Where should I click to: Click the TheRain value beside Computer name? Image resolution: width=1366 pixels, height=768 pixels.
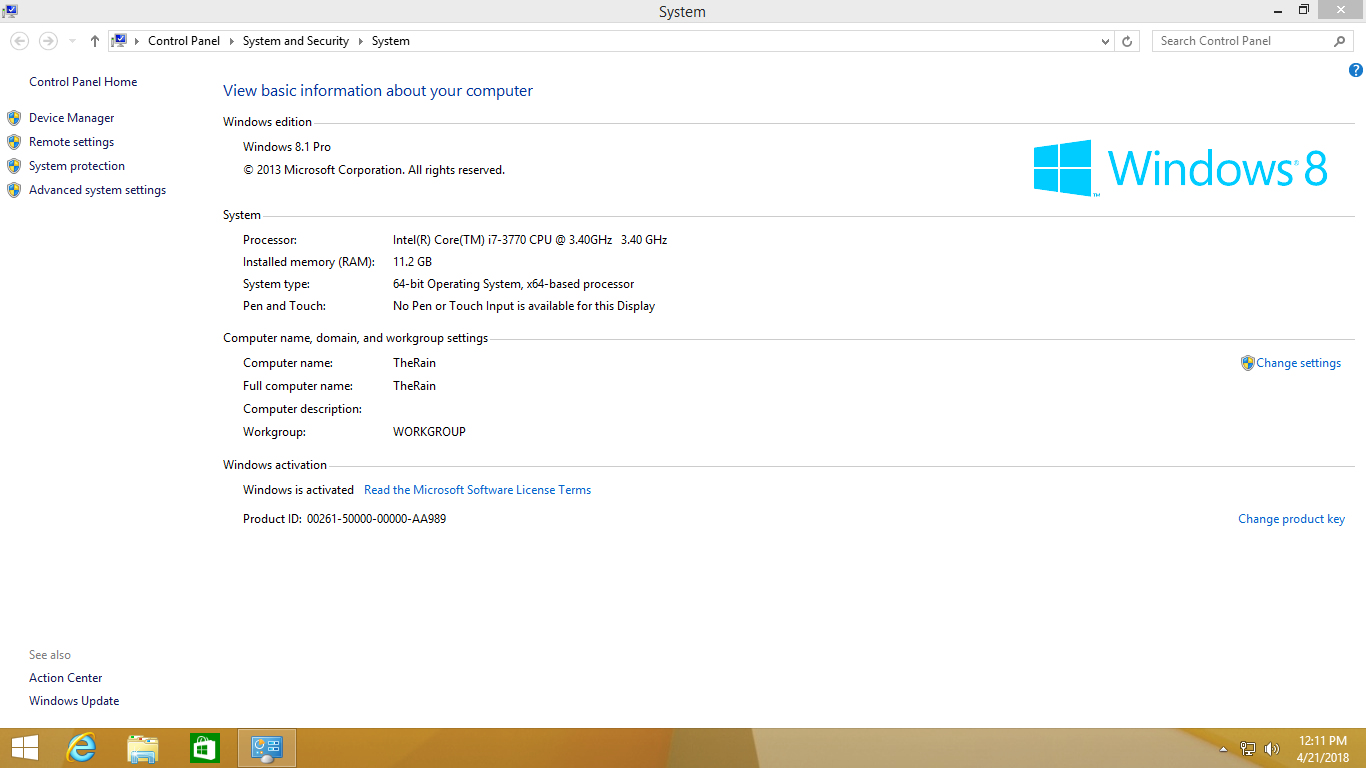point(414,363)
